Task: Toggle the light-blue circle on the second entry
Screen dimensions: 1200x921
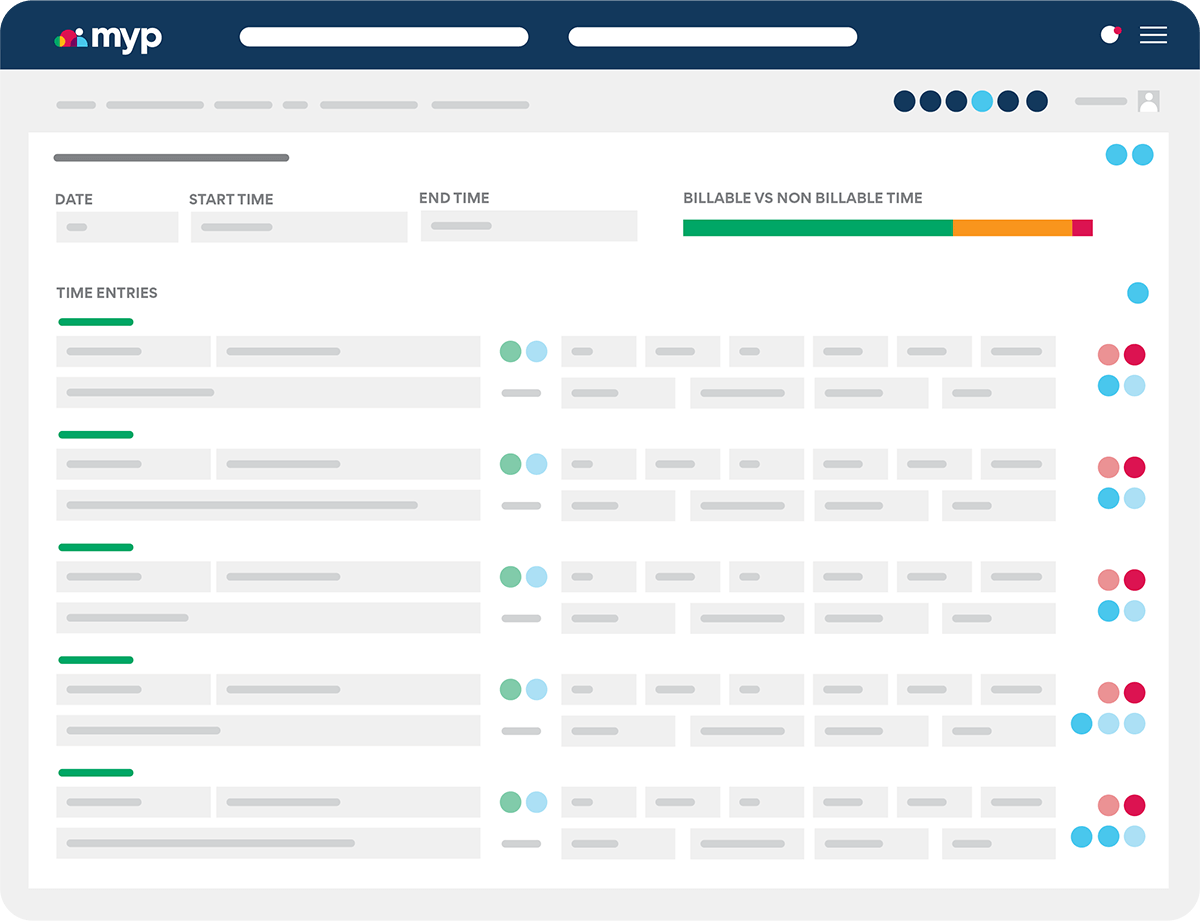Action: point(536,463)
